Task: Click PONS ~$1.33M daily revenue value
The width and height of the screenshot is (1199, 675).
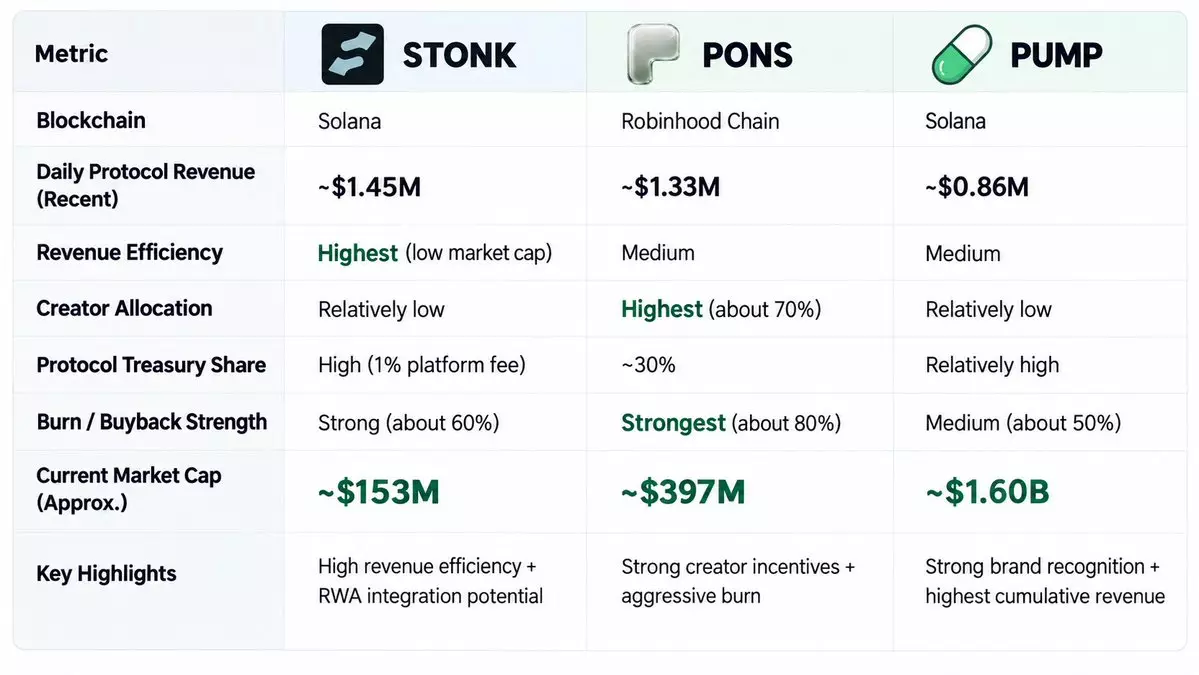Action: click(x=671, y=187)
